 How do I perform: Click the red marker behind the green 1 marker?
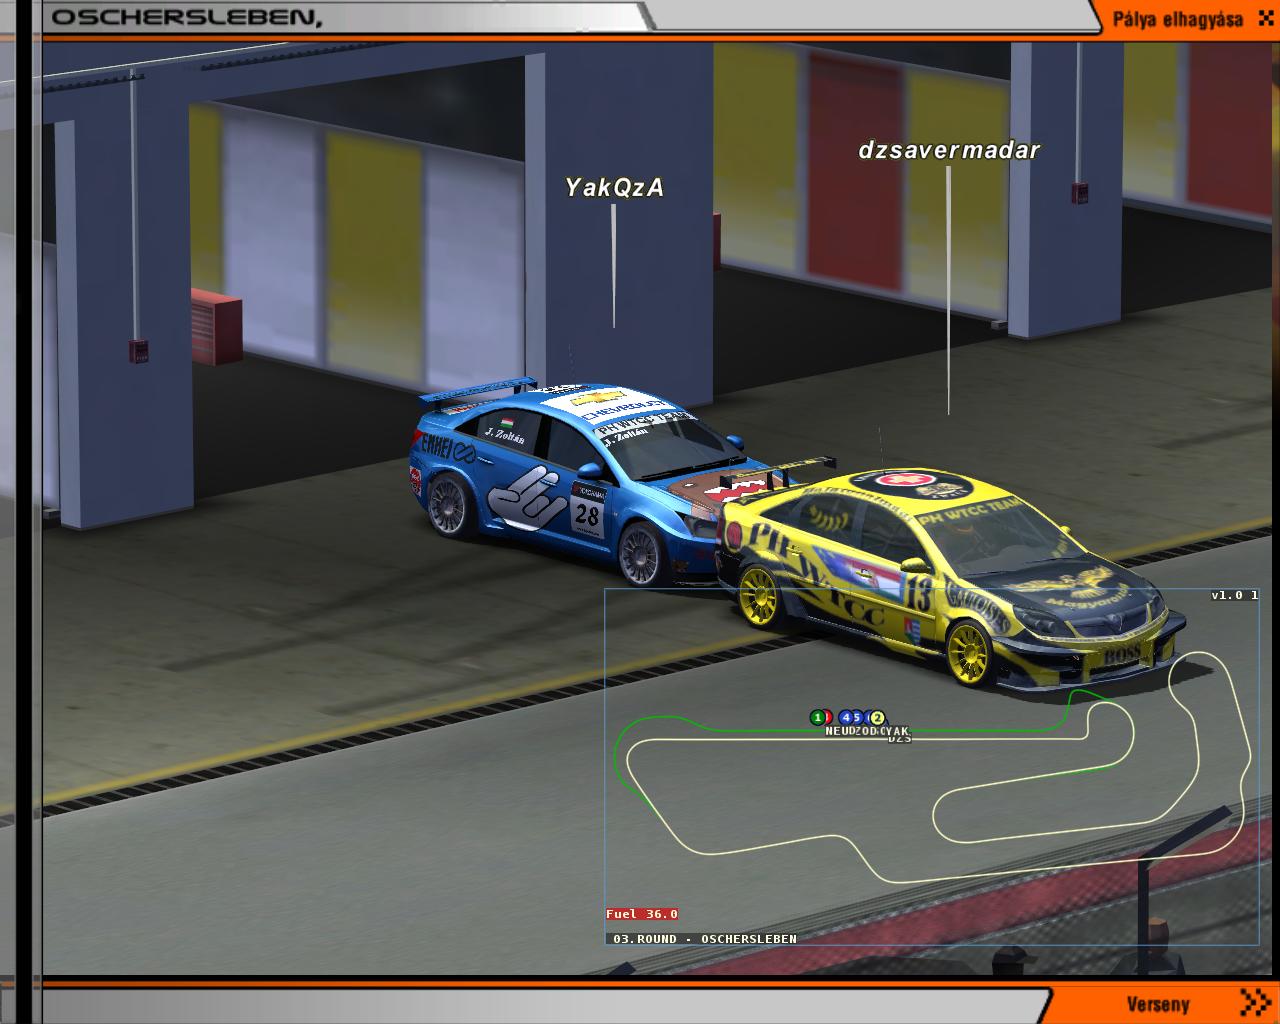[828, 717]
